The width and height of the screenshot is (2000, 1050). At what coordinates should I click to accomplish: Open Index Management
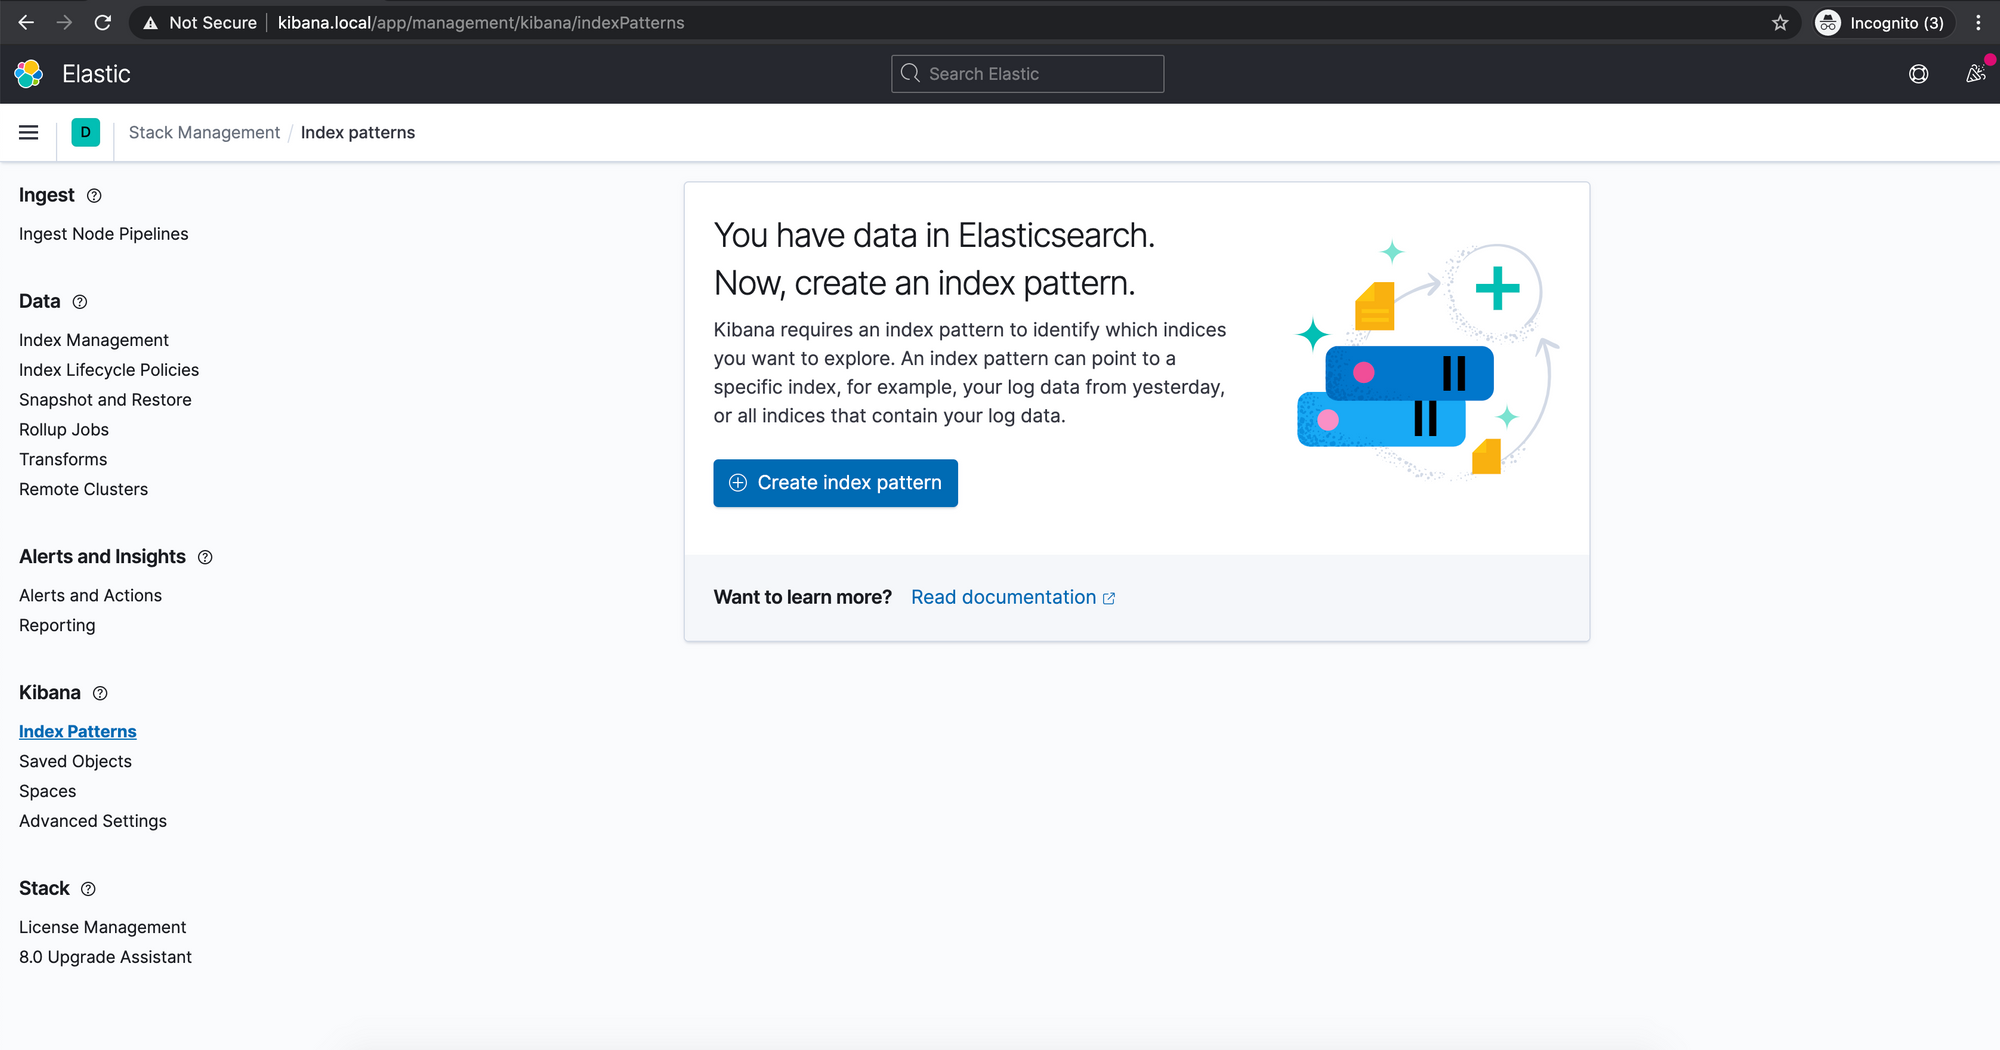coord(94,340)
